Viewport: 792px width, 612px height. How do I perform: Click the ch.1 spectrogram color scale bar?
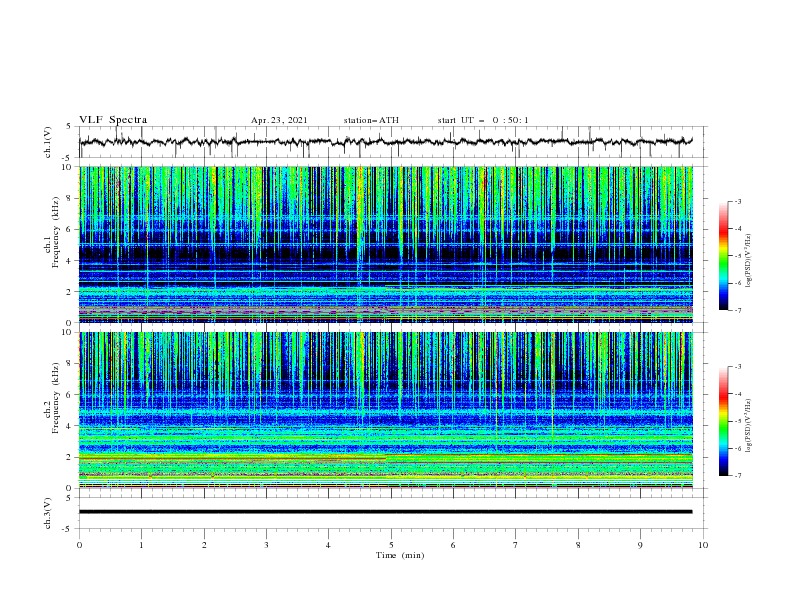tap(724, 256)
